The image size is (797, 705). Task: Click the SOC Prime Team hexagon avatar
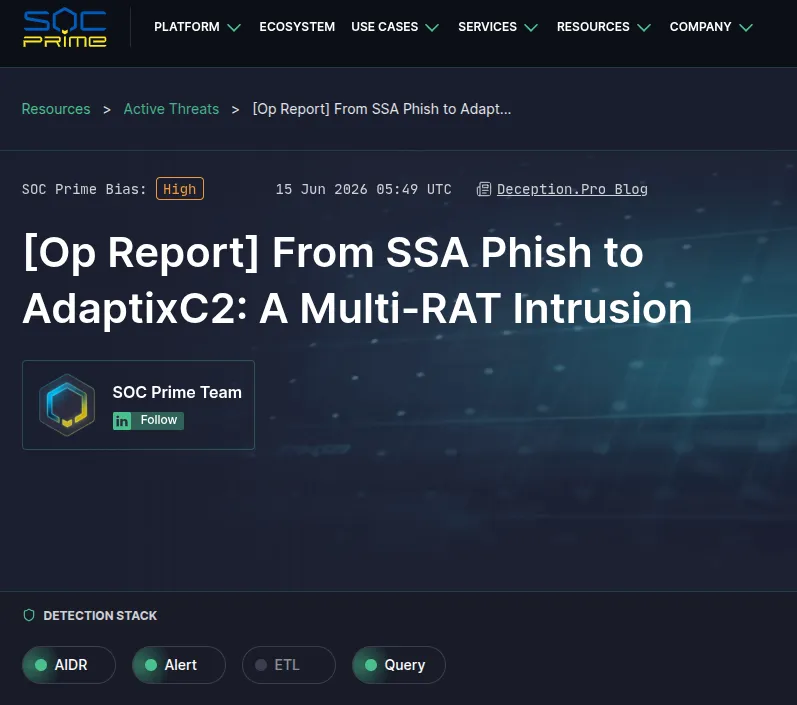pos(67,405)
